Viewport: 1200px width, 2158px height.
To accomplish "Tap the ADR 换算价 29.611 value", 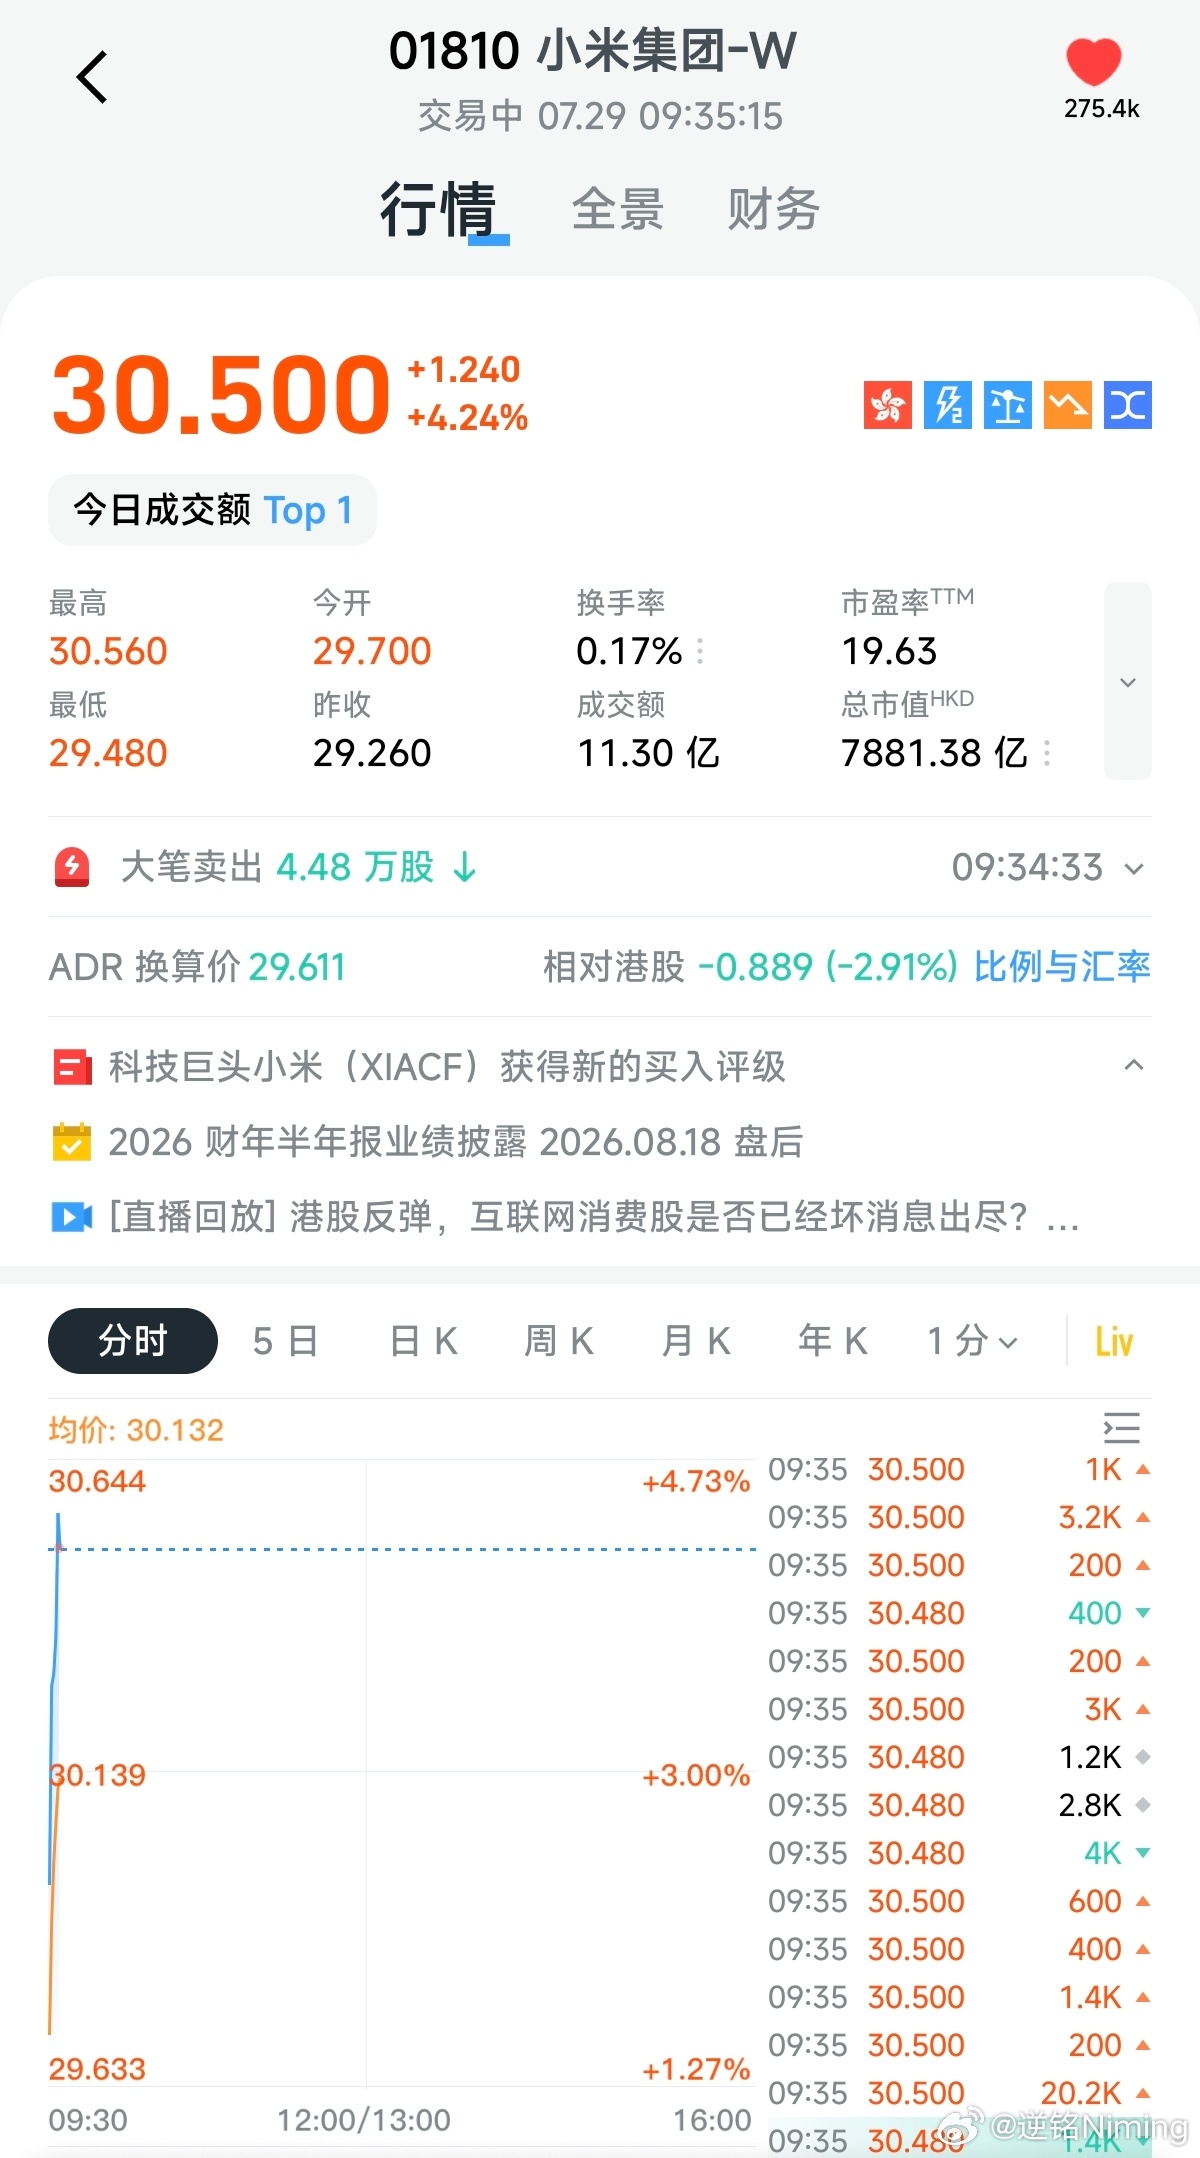I will pos(297,967).
